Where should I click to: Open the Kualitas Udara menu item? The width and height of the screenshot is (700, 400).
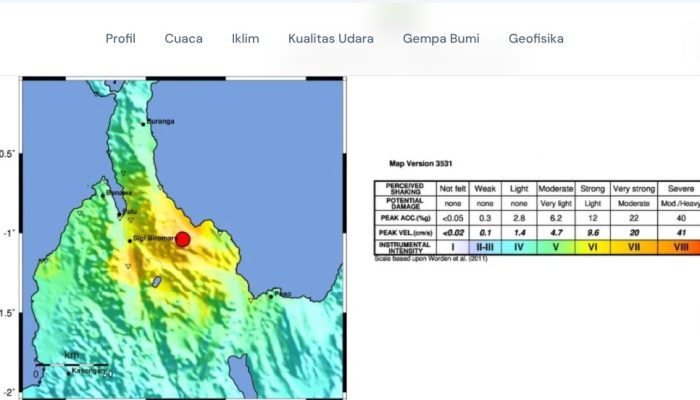tap(331, 39)
